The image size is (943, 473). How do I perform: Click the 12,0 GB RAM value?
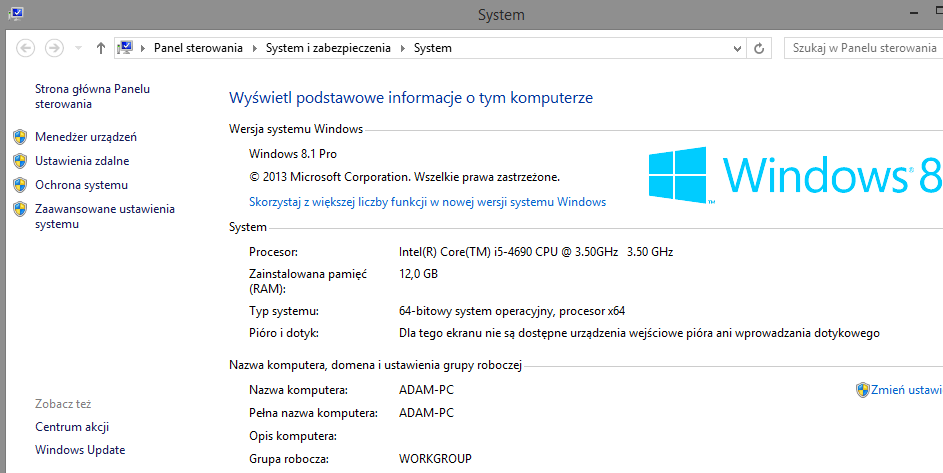[x=419, y=274]
